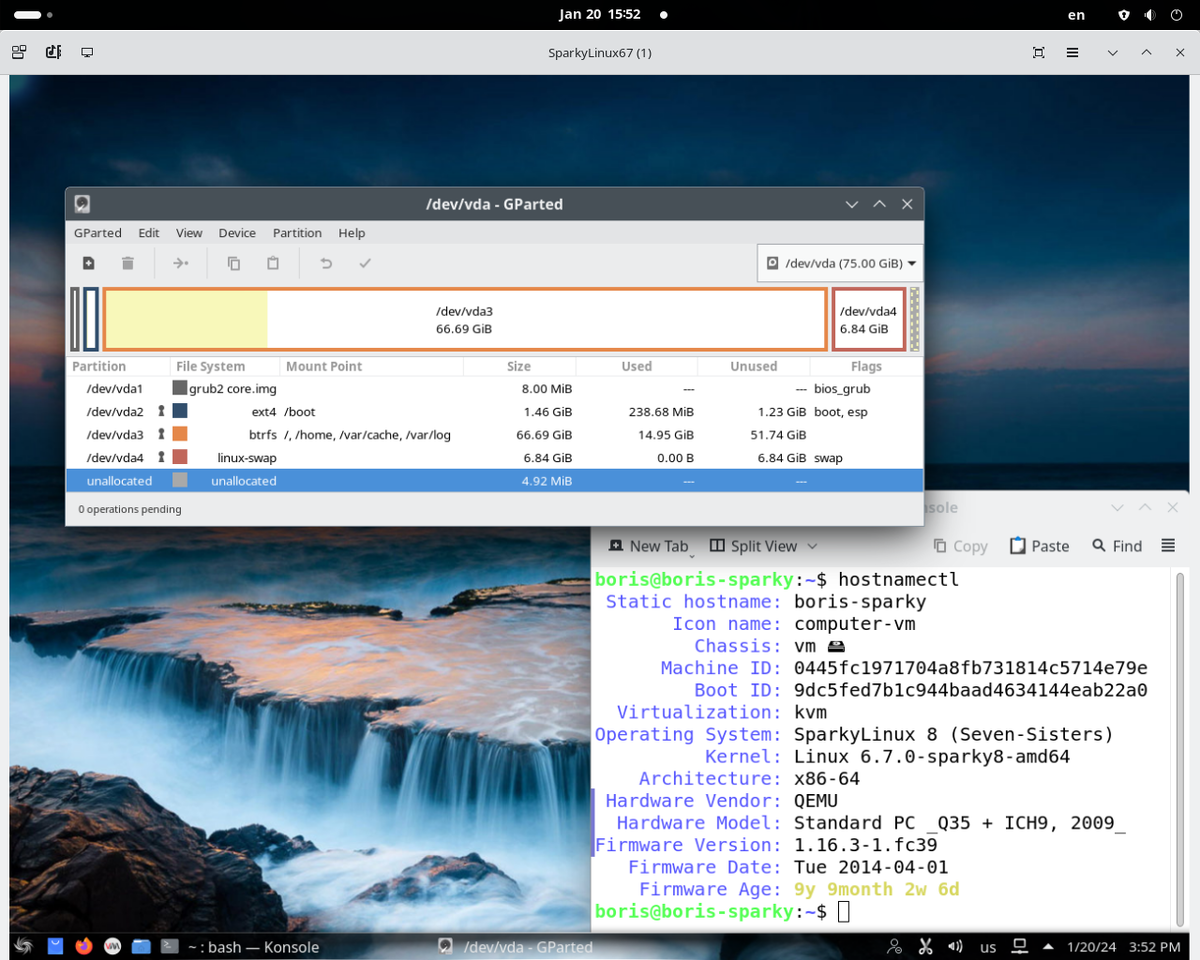Select the Delete partition tool
Image resolution: width=1200 pixels, height=960 pixels.
127,262
